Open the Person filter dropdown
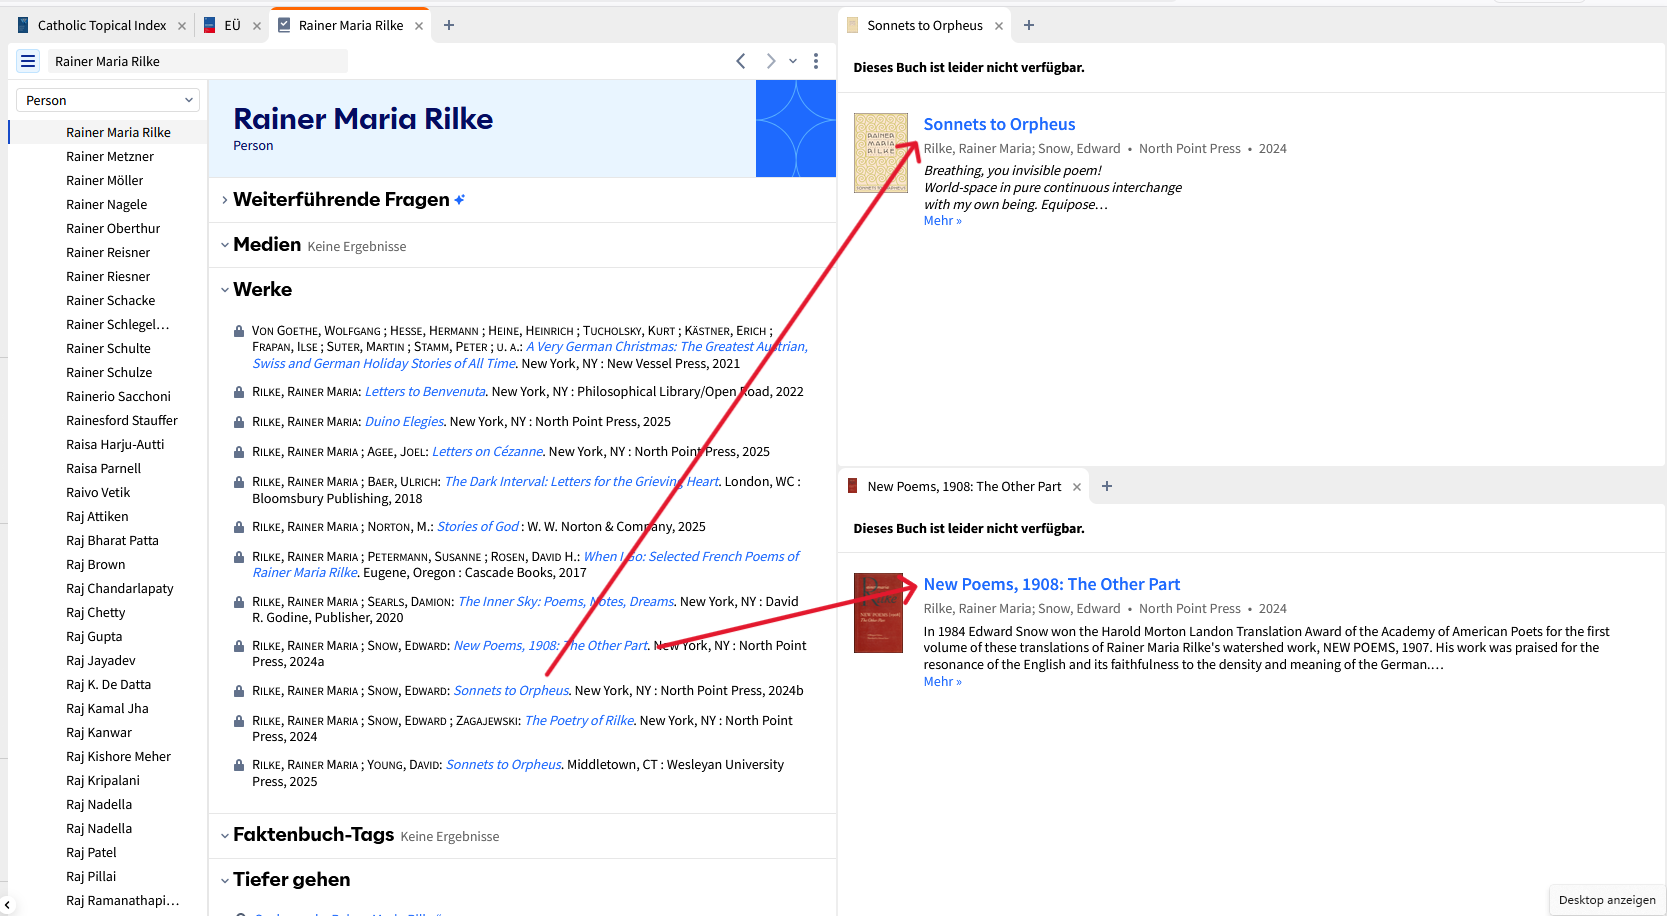 coord(106,100)
